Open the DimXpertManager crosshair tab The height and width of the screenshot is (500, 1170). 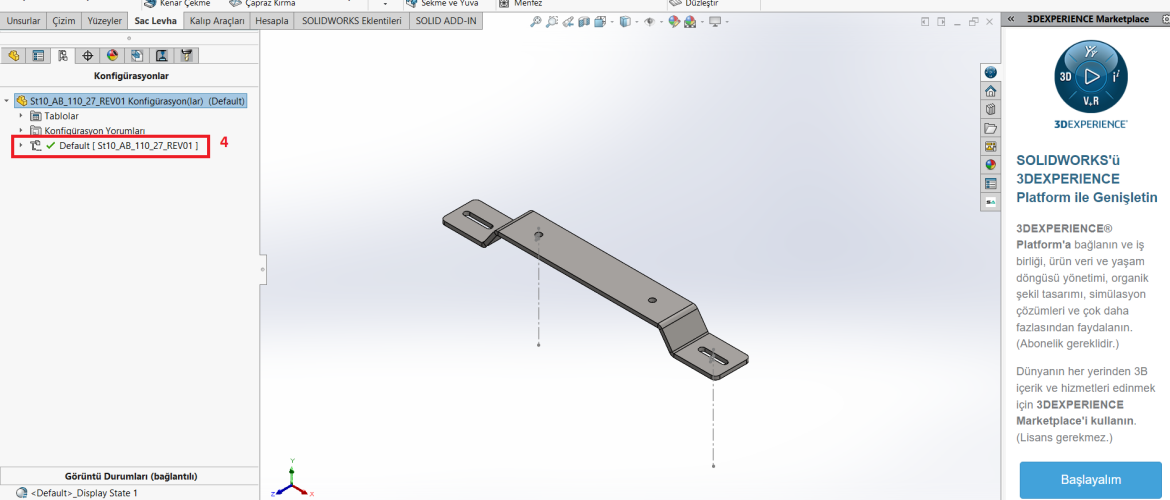(x=88, y=56)
